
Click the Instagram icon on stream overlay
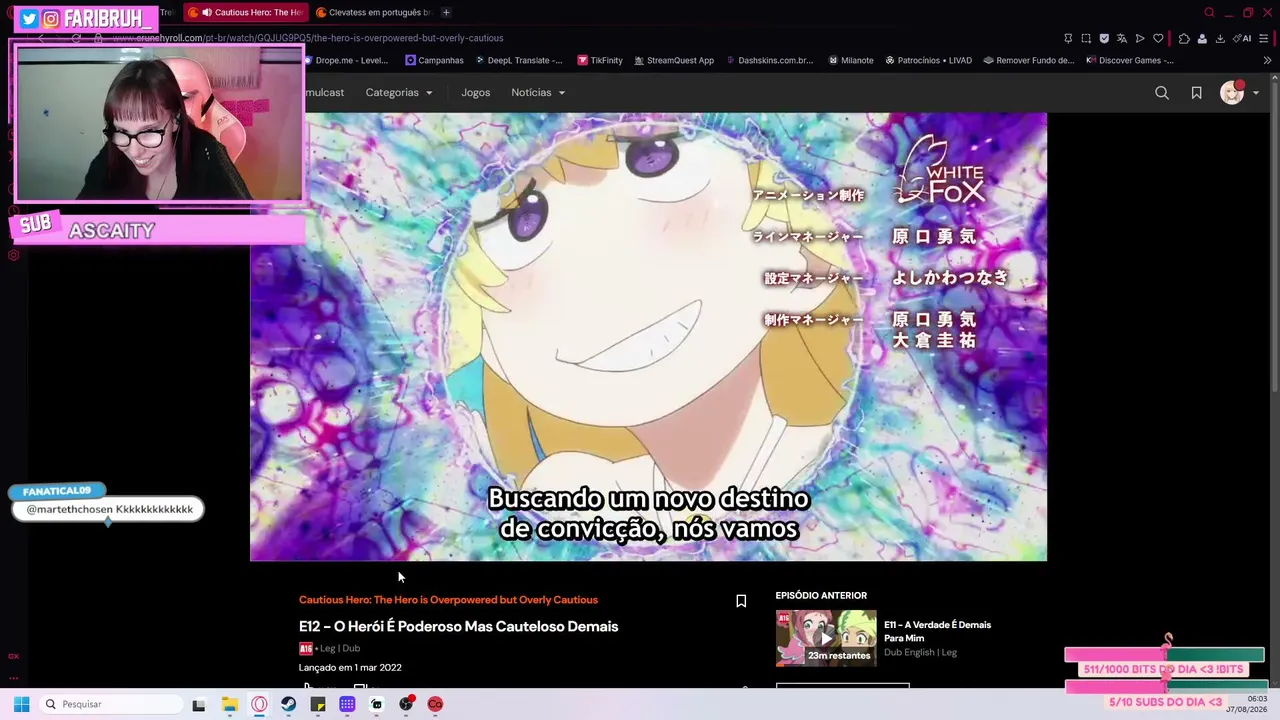point(50,19)
